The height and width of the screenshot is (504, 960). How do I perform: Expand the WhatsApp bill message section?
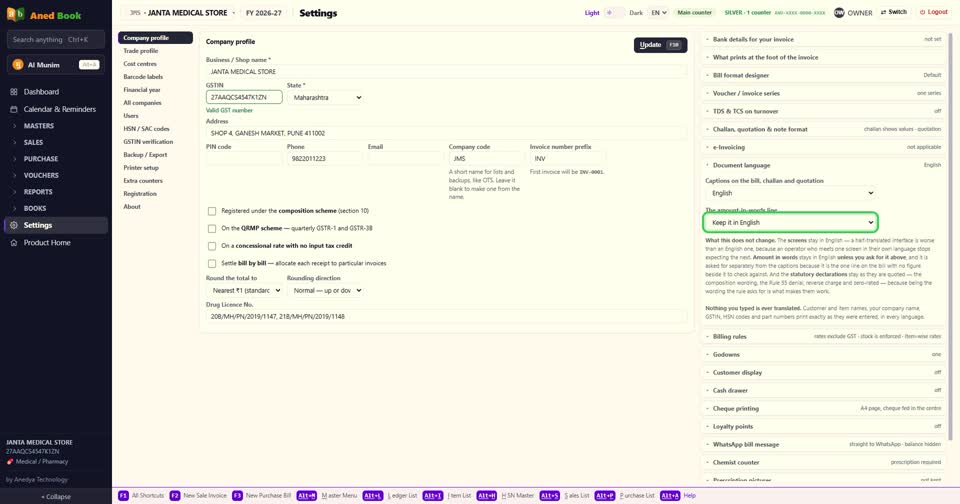(823, 445)
